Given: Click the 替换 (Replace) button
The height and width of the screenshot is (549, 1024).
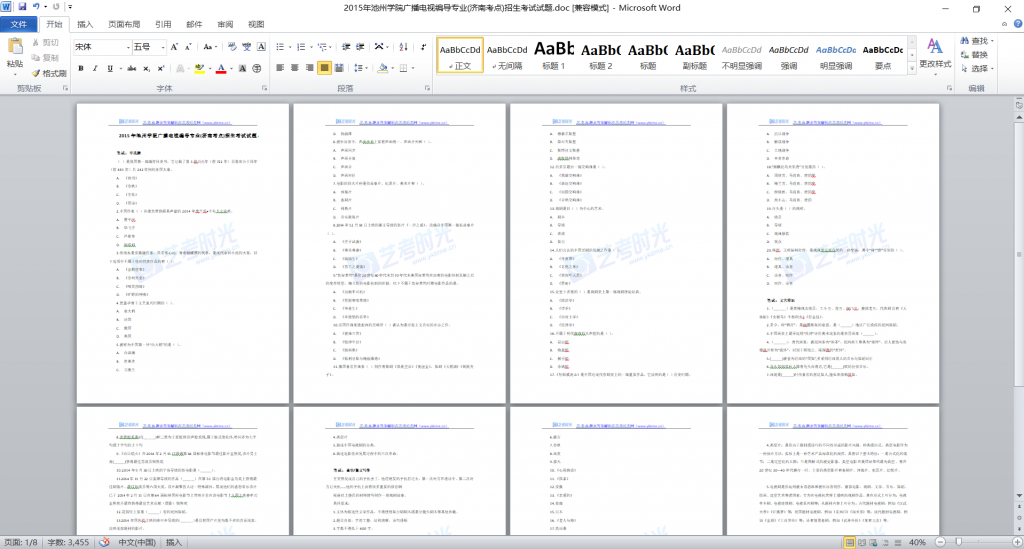Looking at the screenshot, I should pos(979,55).
